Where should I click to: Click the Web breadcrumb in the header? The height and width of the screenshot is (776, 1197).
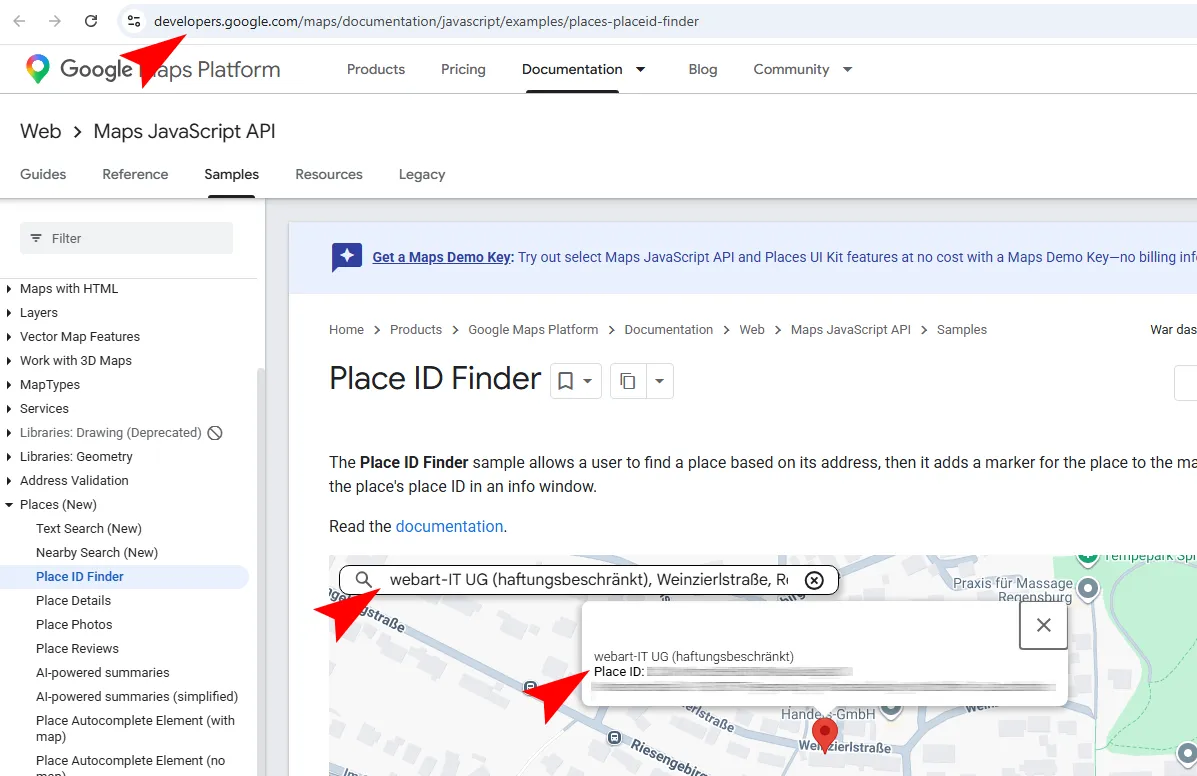(x=40, y=131)
